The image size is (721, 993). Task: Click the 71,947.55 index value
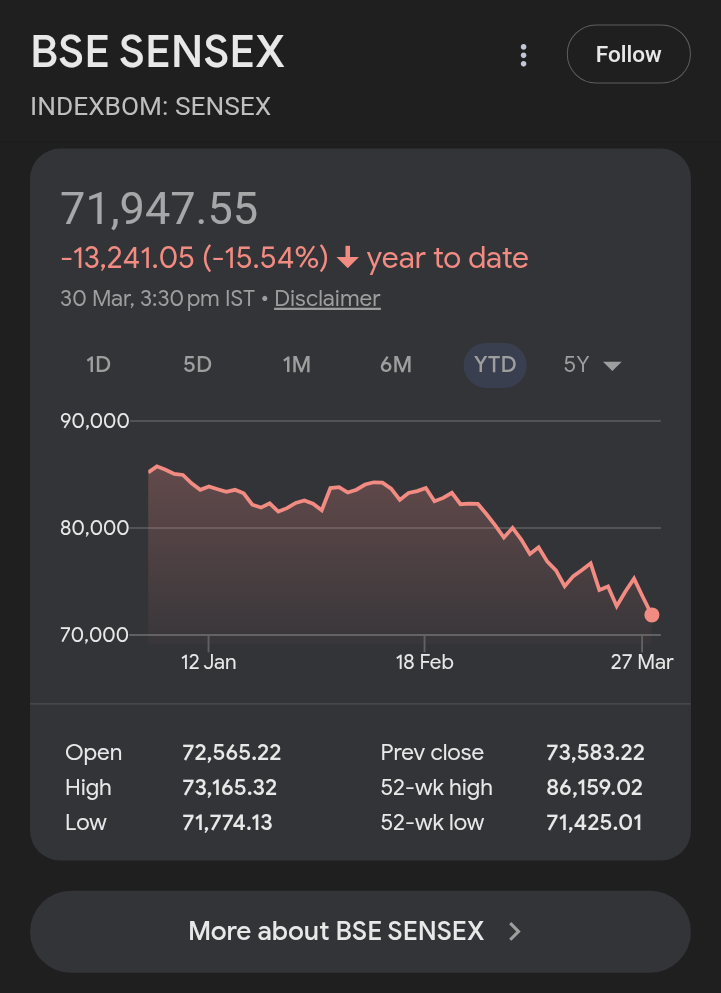pyautogui.click(x=160, y=209)
